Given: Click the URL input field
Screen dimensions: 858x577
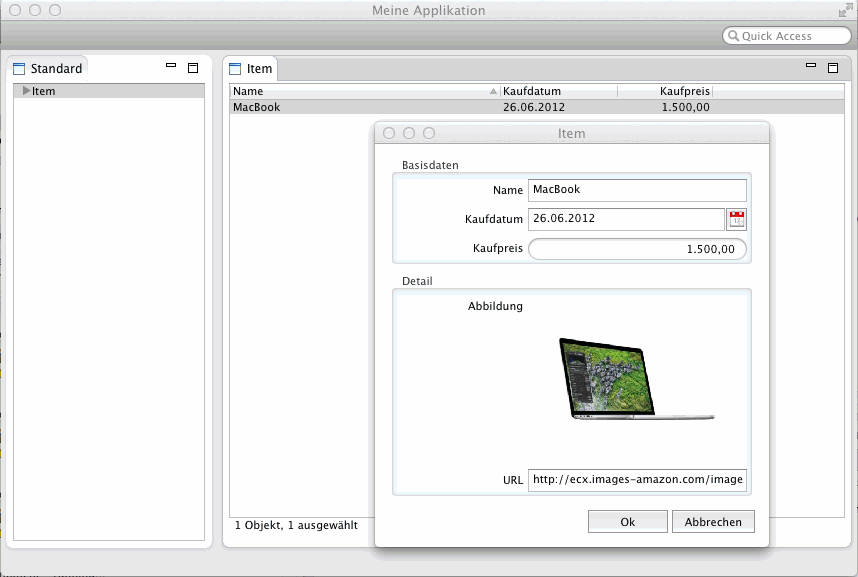Looking at the screenshot, I should tap(637, 480).
